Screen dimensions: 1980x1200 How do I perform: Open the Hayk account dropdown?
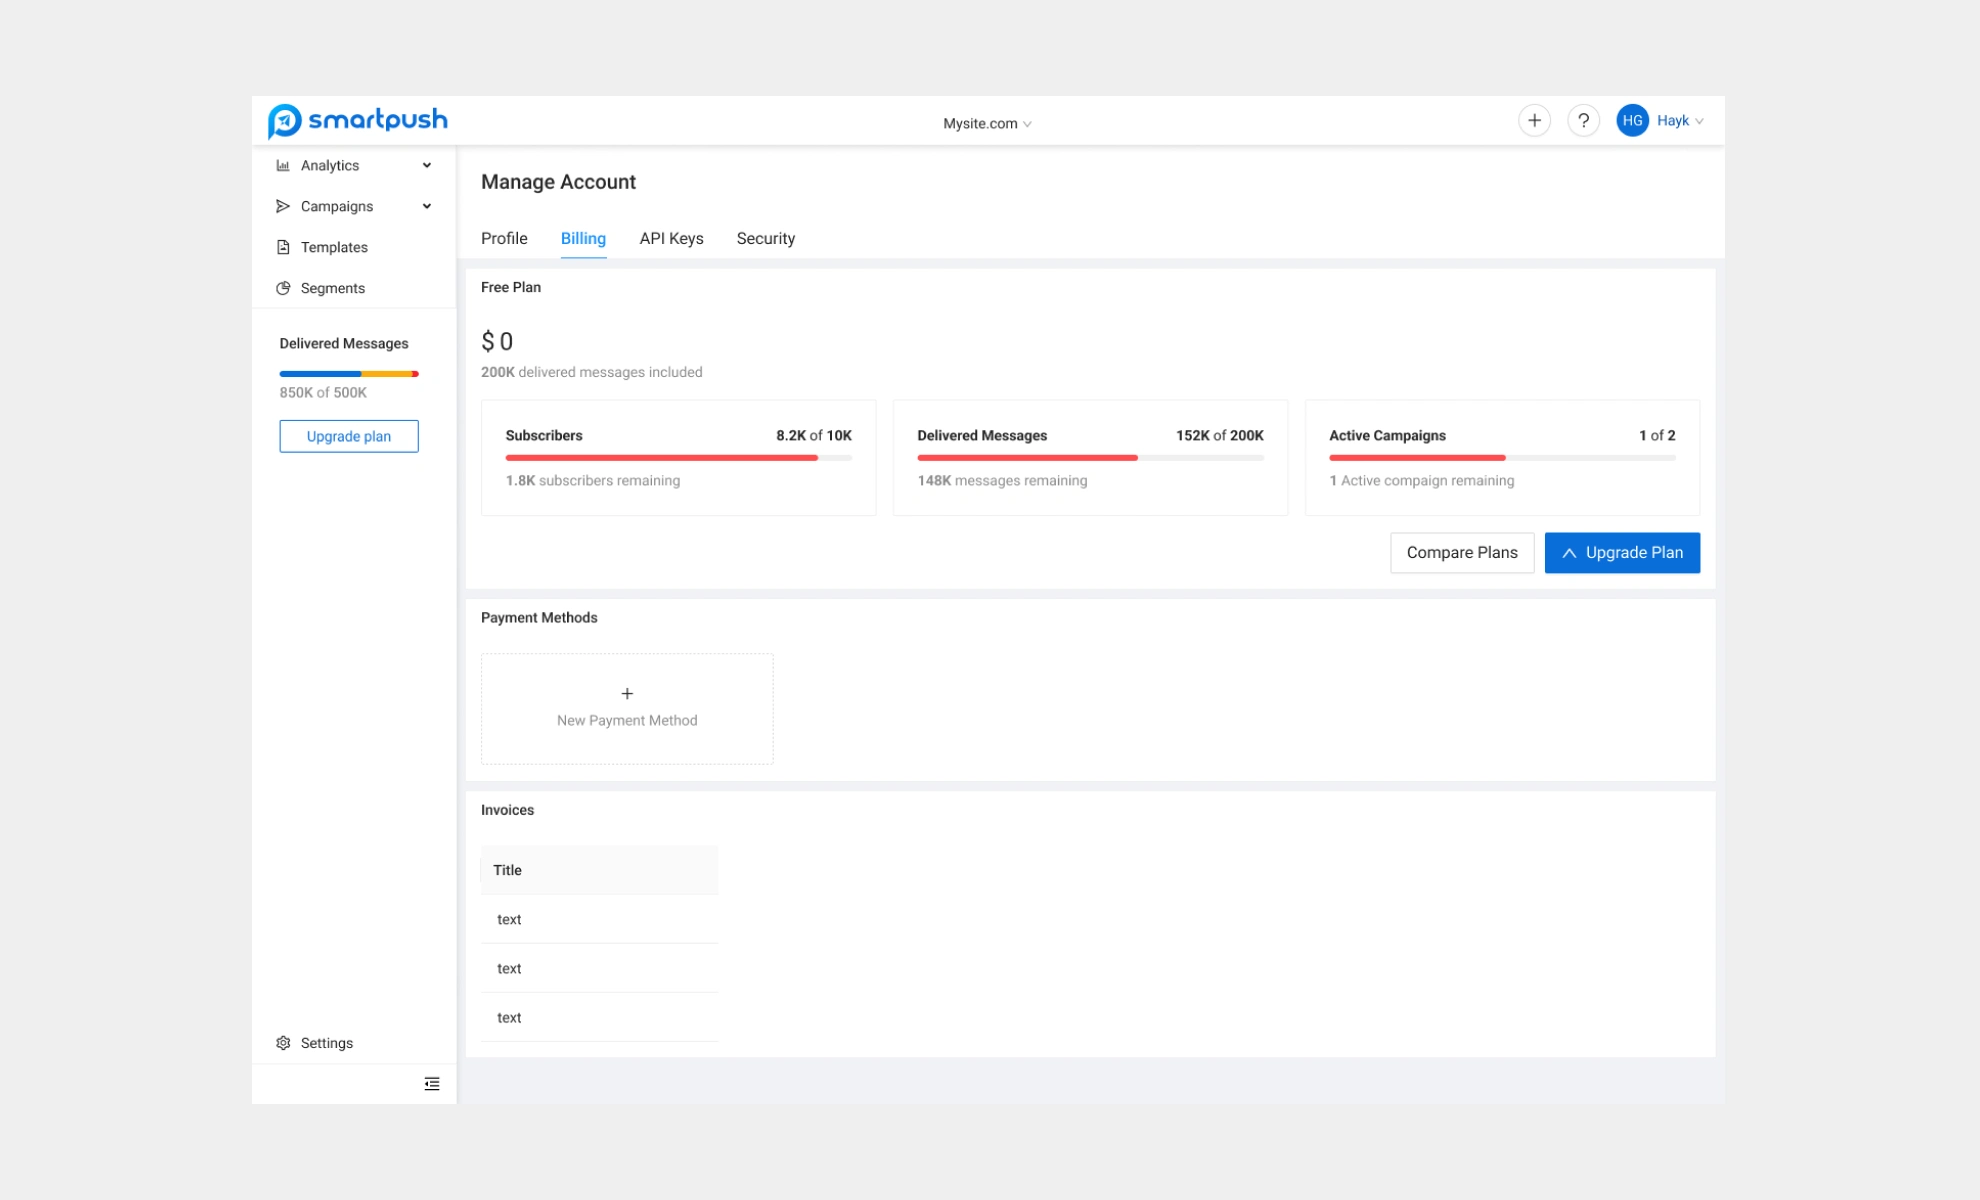point(1678,120)
